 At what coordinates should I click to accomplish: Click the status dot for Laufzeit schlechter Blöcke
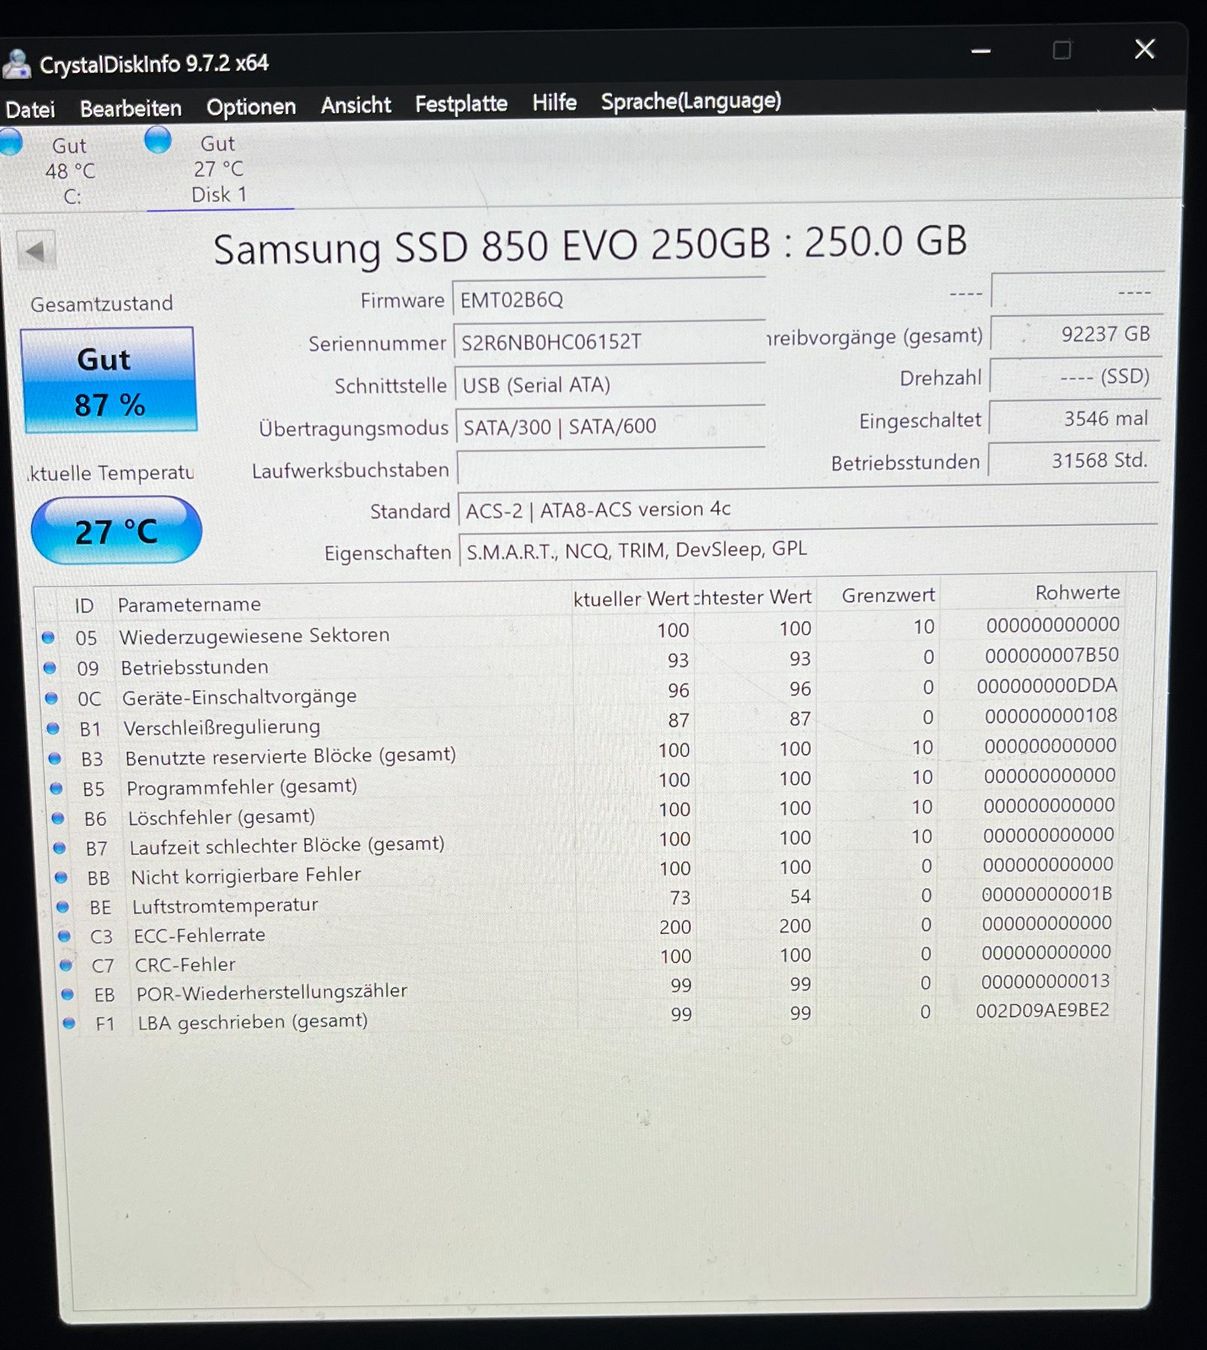point(60,848)
